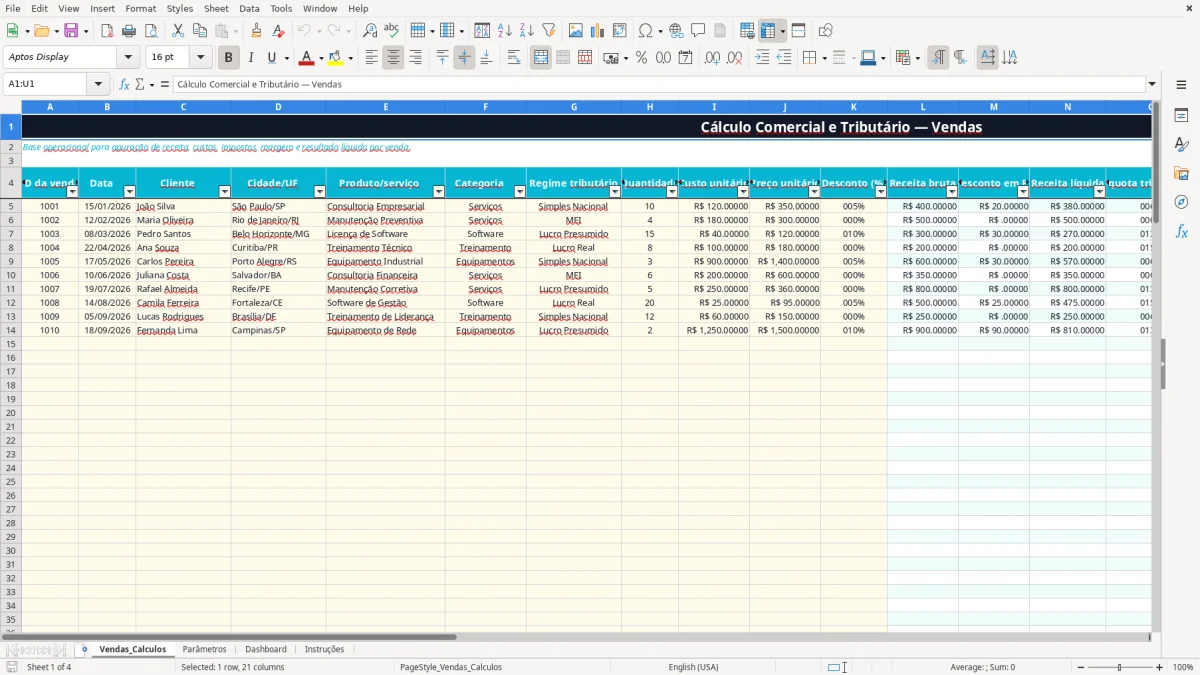Open the sidebar Functions deck
Image resolution: width=1200 pixels, height=675 pixels.
[x=1181, y=231]
